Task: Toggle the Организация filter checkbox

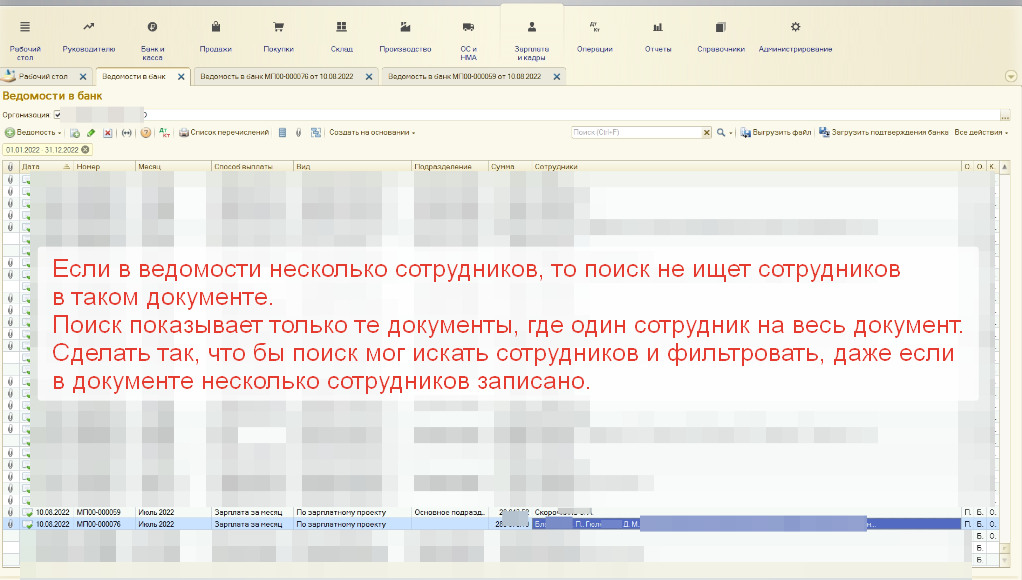Action: (57, 115)
